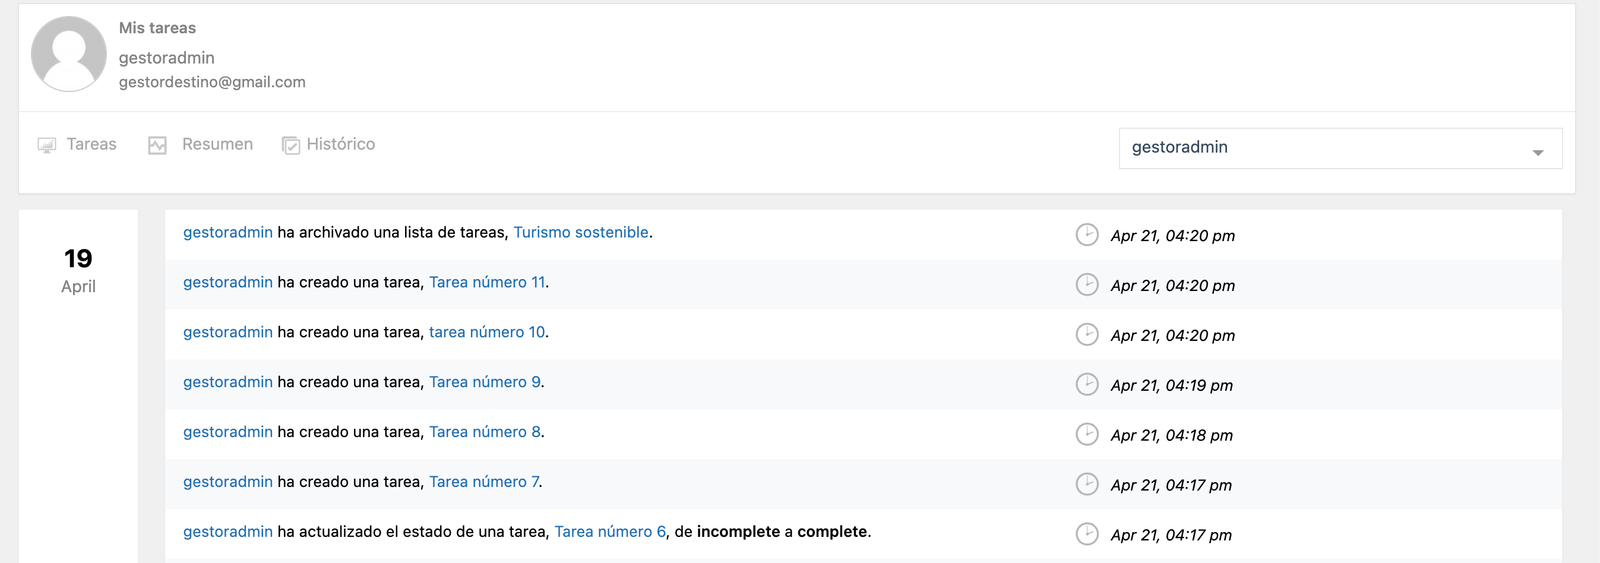Image resolution: width=1600 pixels, height=563 pixels.
Task: Click clock icon in Tarea número 11 row
Action: point(1087,284)
